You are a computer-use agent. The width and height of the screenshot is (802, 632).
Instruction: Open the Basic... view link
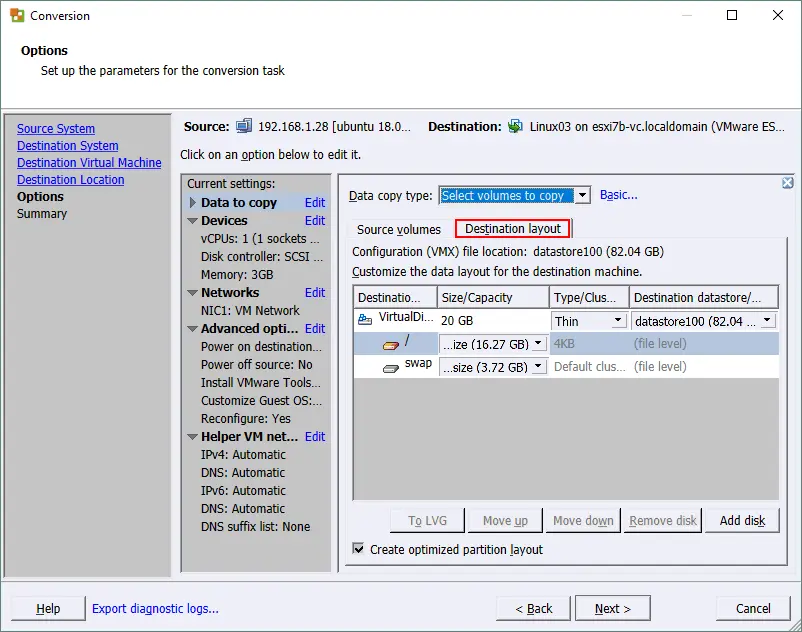coord(618,195)
